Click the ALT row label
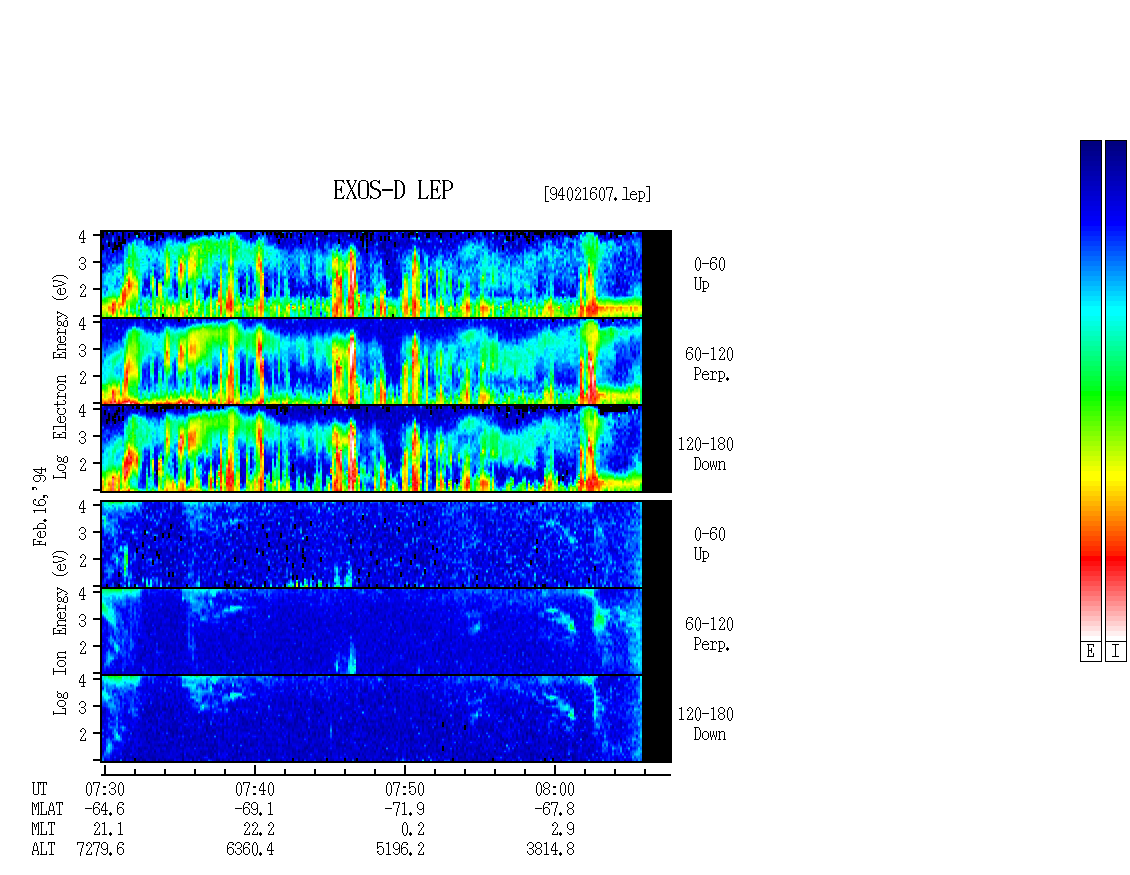Screen dimensions: 1130x875 click(x=43, y=850)
